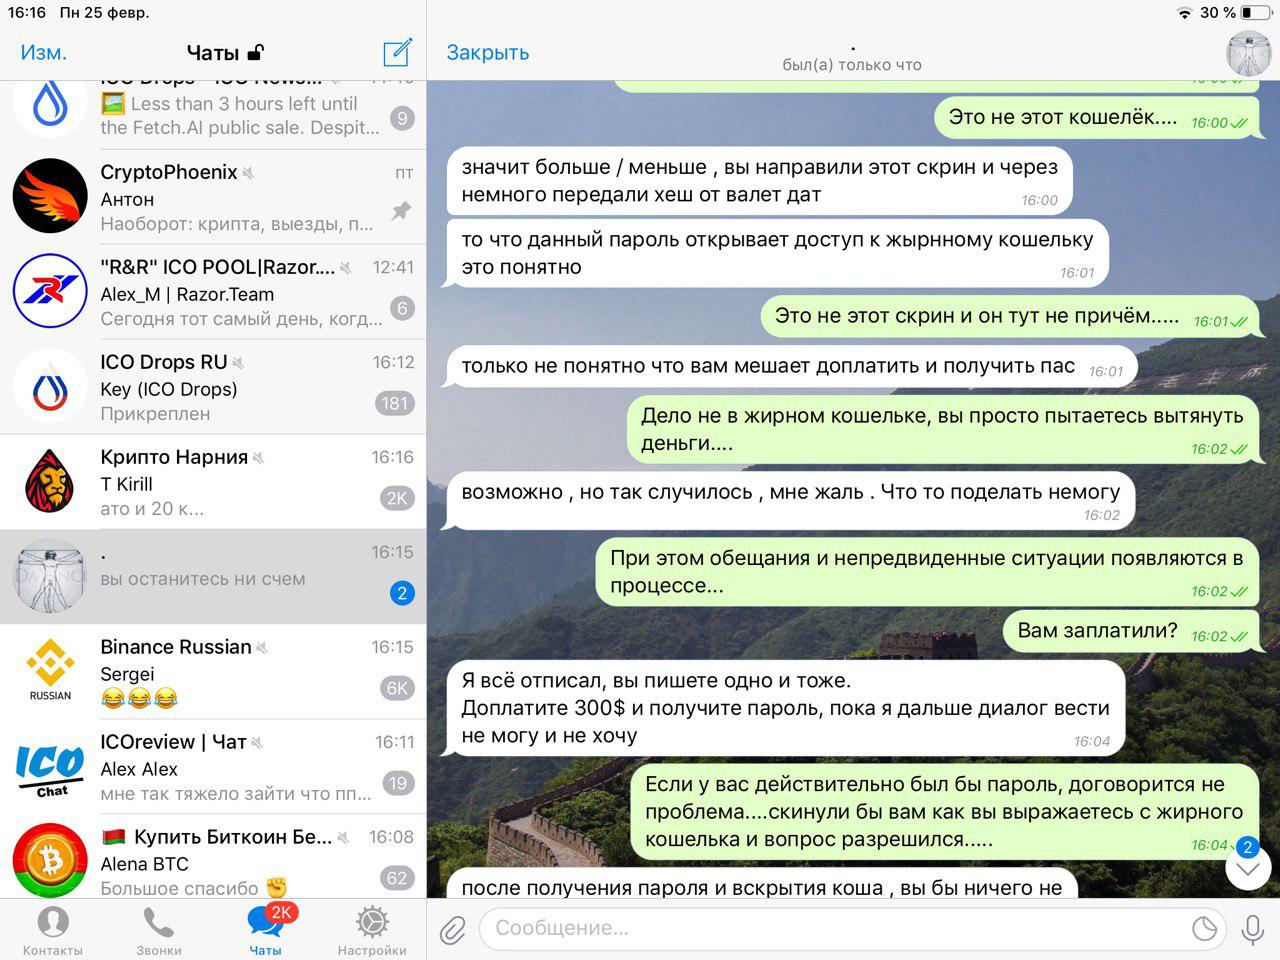Jump to newest messages with the down arrow
Image resolution: width=1280 pixels, height=960 pixels.
click(1247, 869)
